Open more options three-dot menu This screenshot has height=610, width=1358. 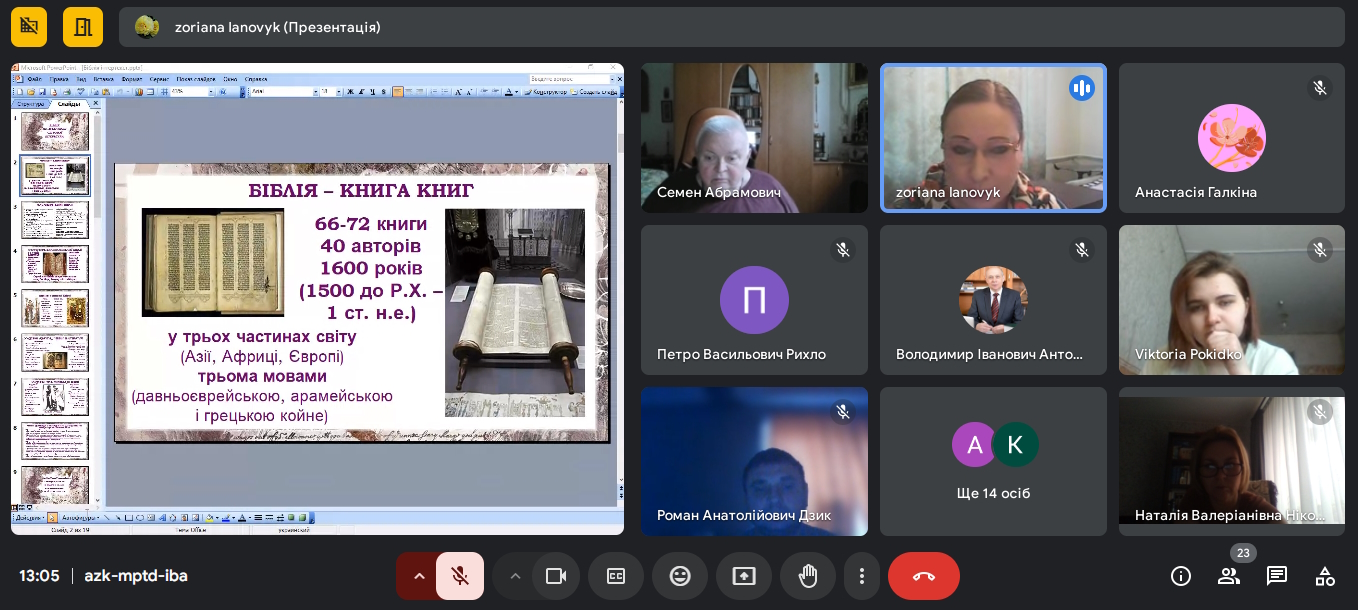861,576
